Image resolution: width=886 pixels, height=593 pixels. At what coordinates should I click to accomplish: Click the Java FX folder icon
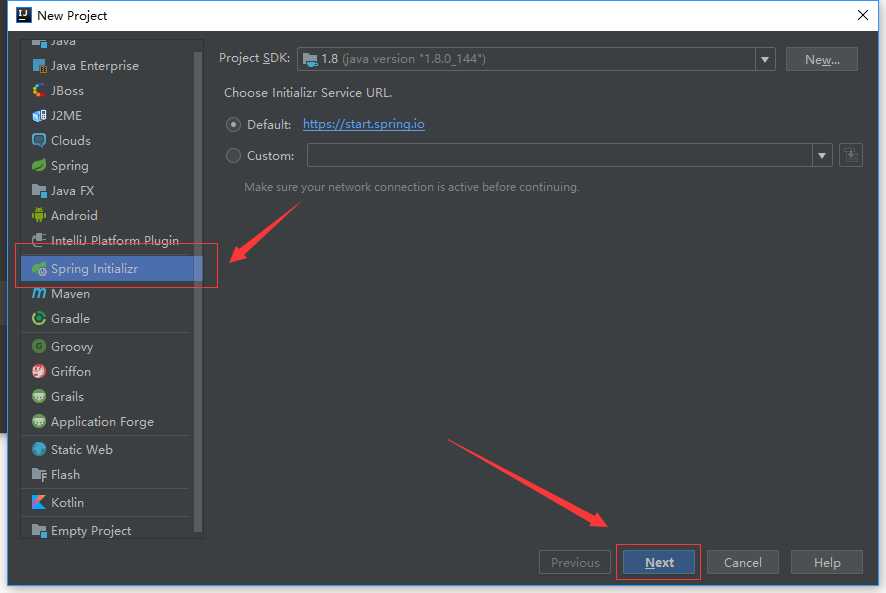(x=39, y=191)
